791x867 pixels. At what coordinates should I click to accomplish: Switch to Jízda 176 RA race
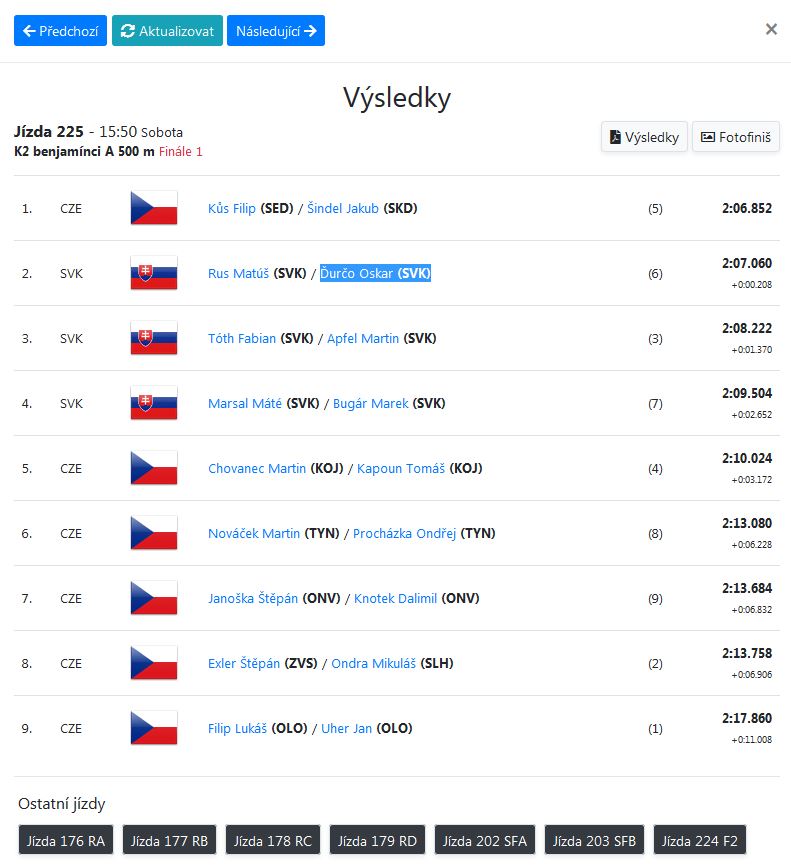[x=66, y=841]
